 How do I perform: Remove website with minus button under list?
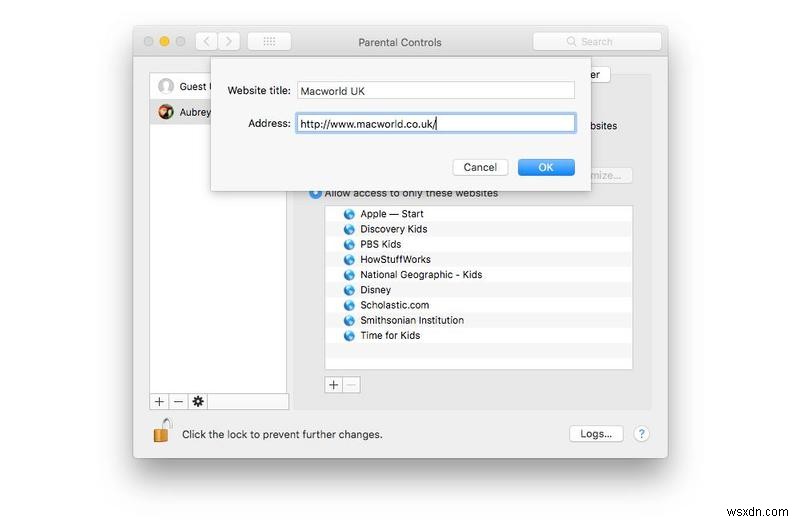352,385
